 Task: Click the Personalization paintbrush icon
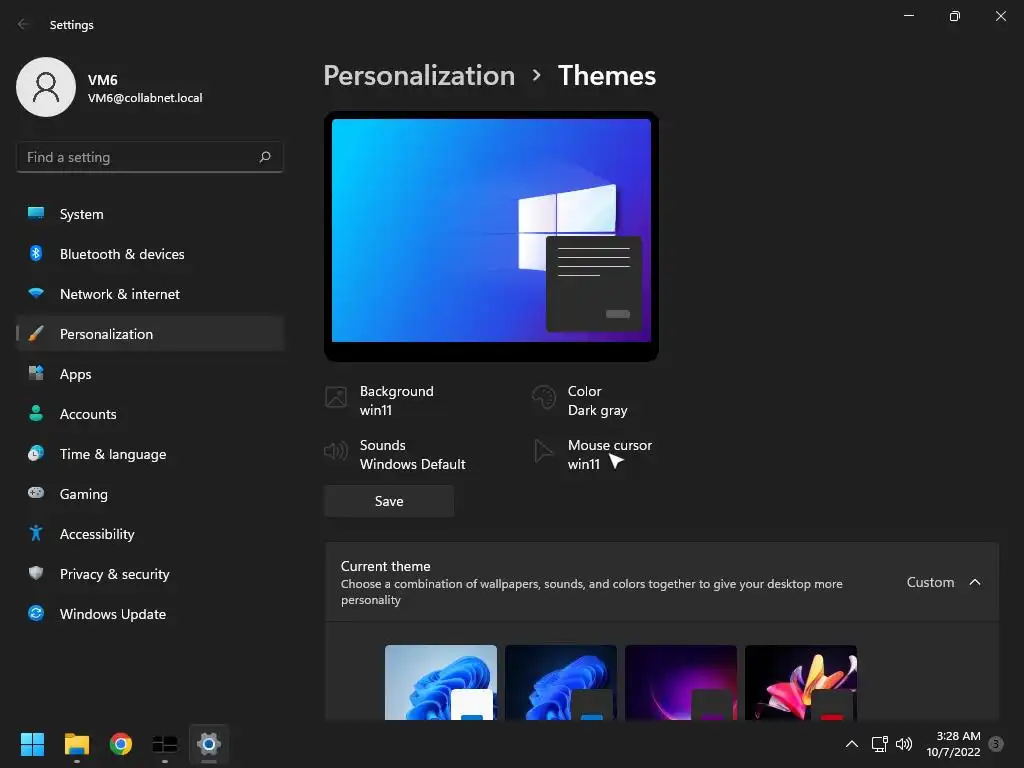coord(36,334)
